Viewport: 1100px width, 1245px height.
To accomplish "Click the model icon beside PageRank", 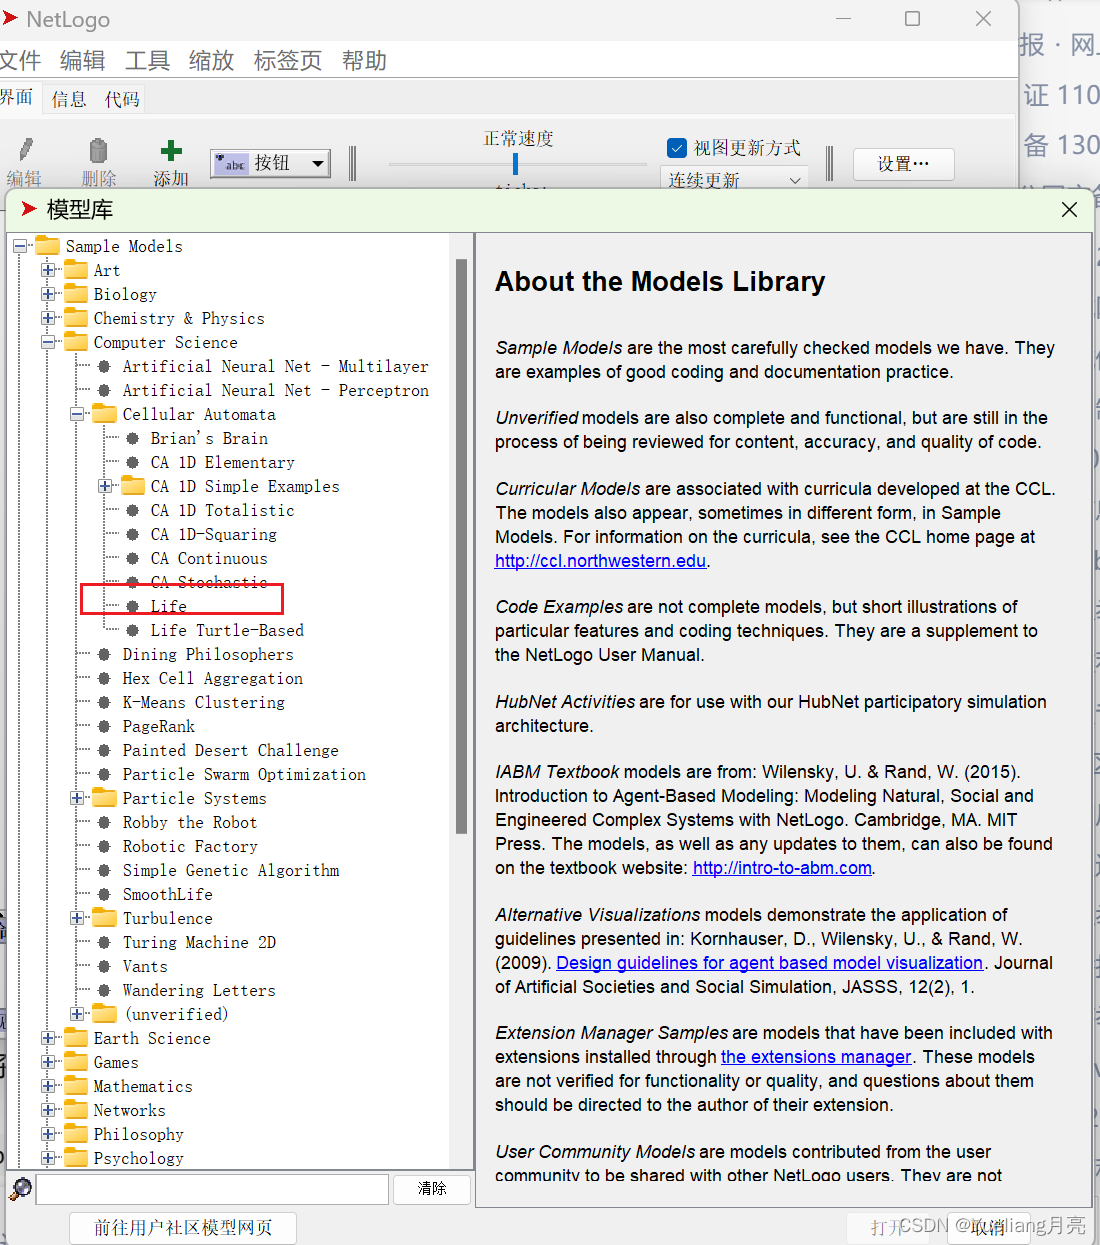I will pos(104,726).
